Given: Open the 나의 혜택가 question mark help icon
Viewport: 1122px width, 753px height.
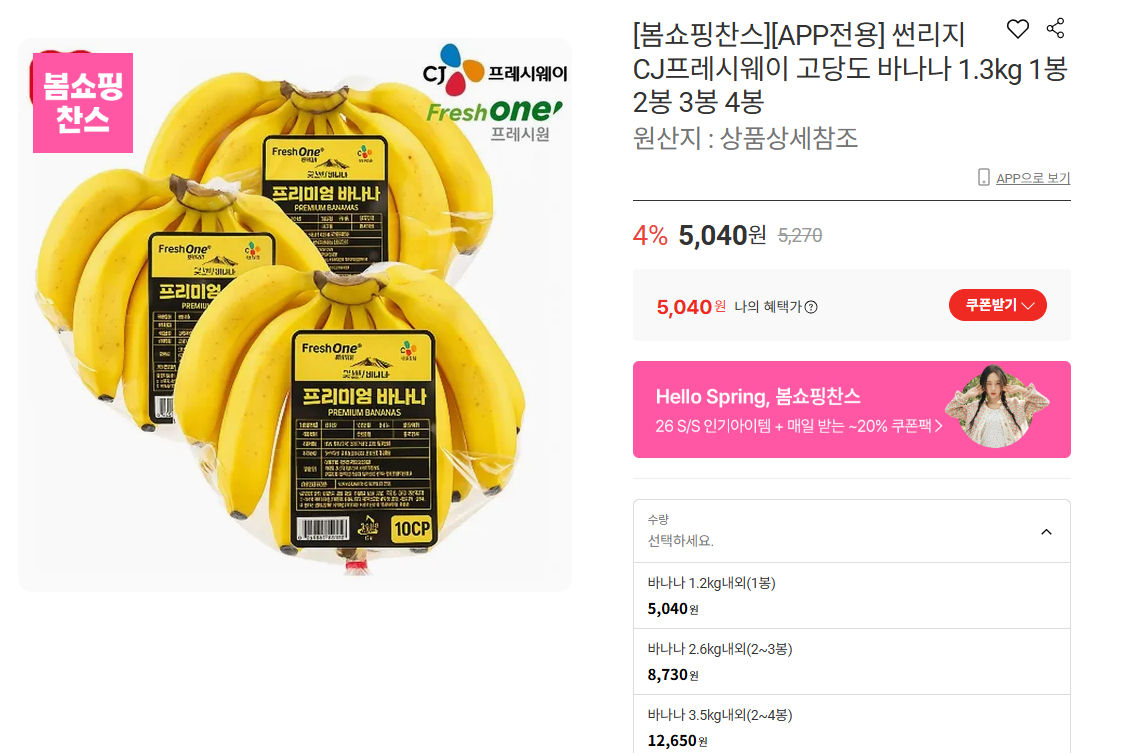Looking at the screenshot, I should click(811, 307).
